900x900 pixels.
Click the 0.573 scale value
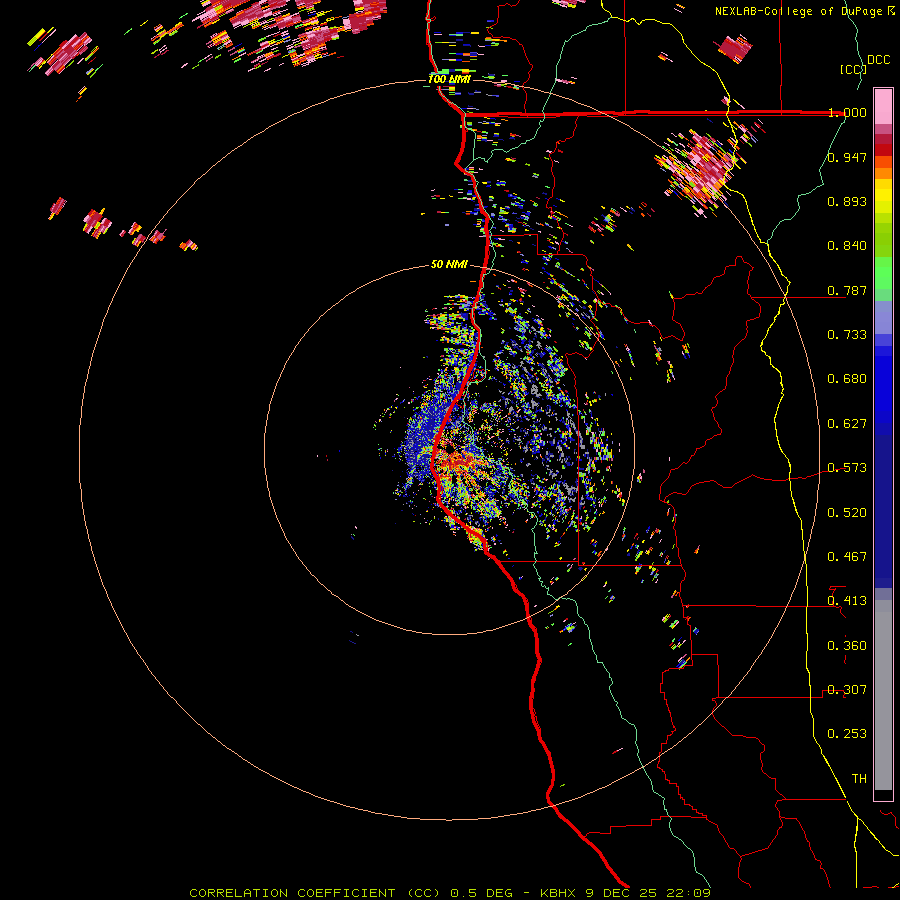tap(847, 468)
